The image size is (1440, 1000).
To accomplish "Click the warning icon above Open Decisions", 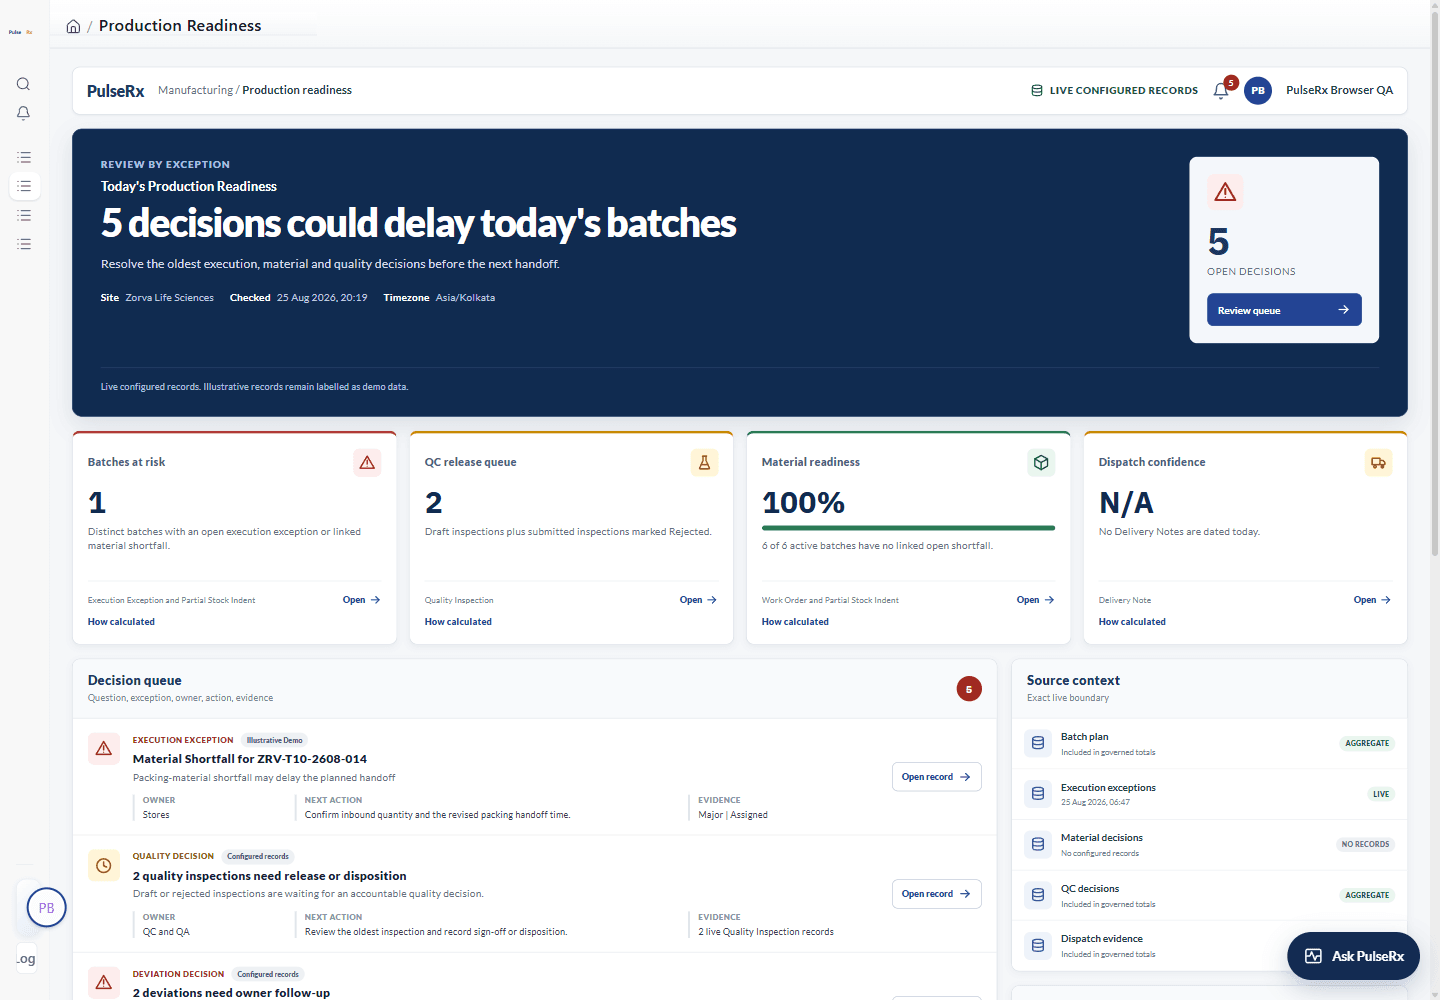I will [x=1225, y=192].
